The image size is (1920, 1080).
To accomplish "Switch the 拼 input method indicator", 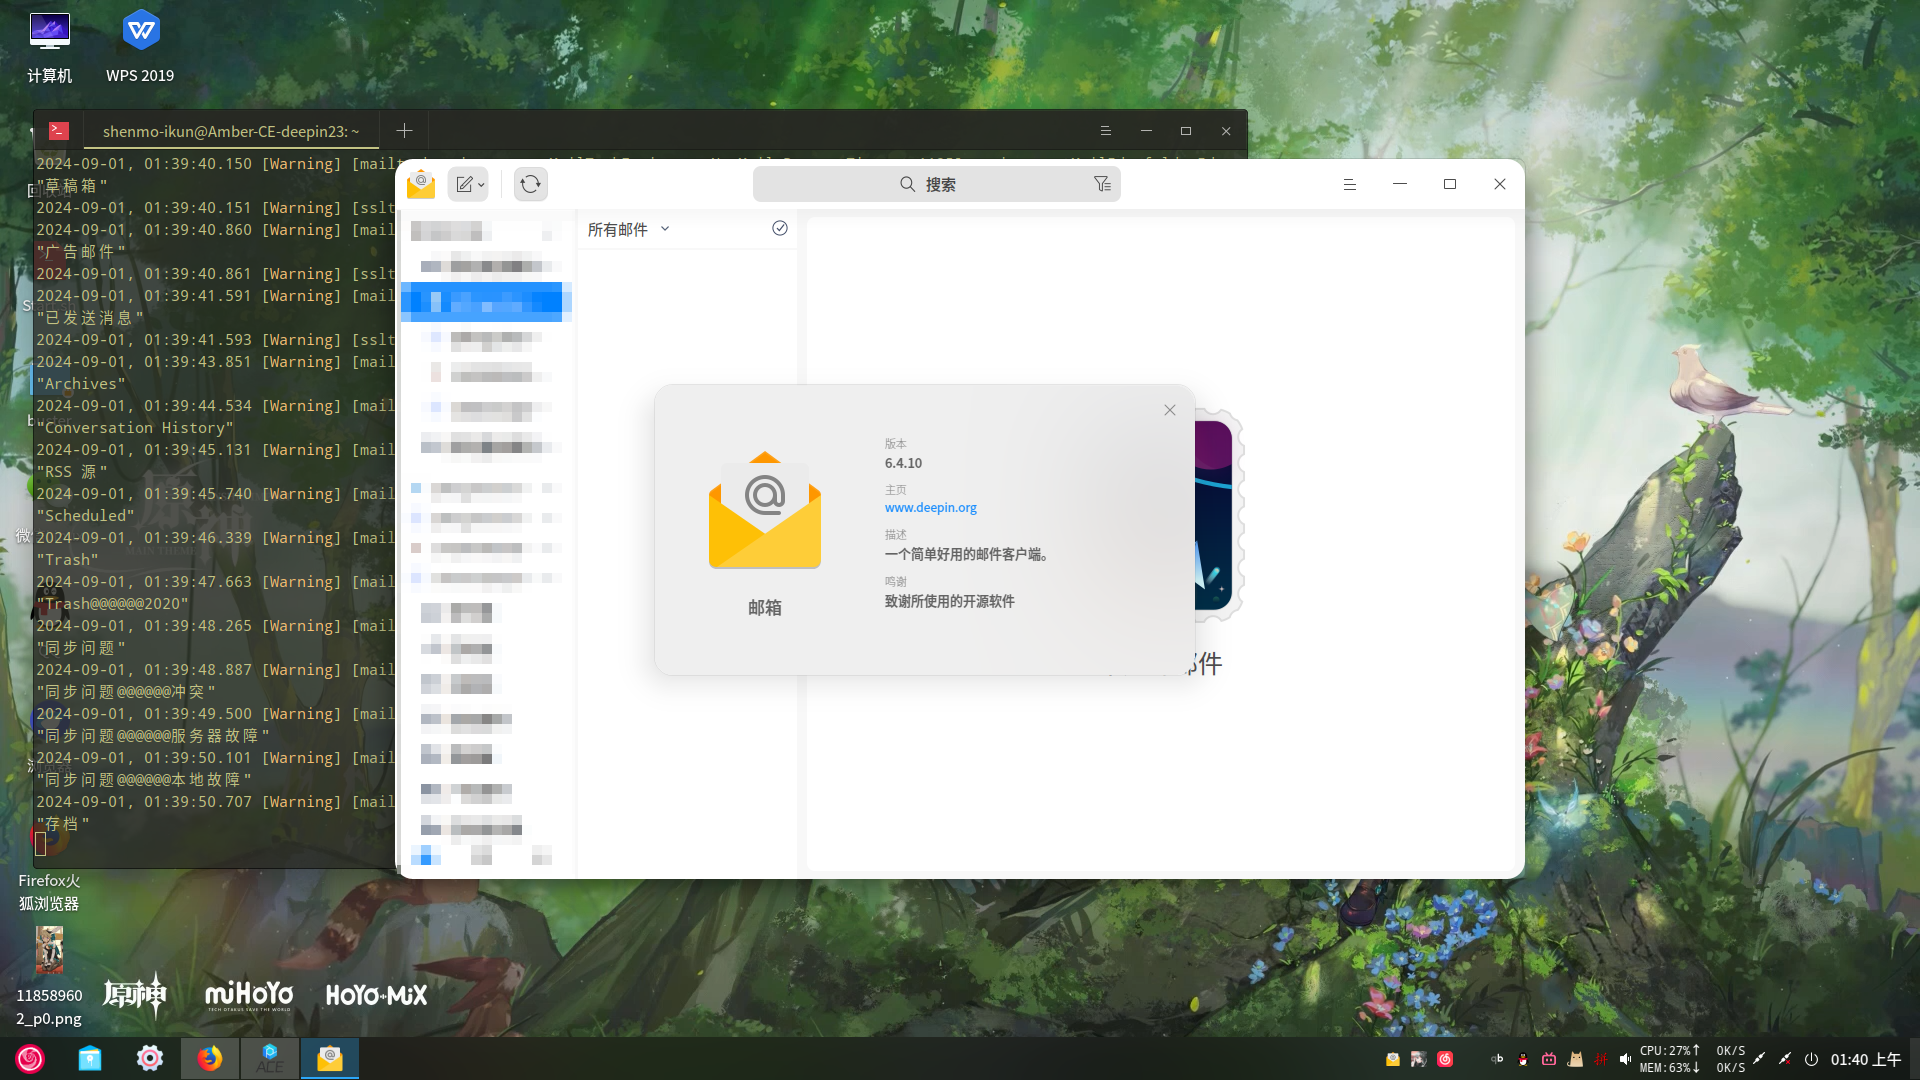I will pos(1601,1059).
